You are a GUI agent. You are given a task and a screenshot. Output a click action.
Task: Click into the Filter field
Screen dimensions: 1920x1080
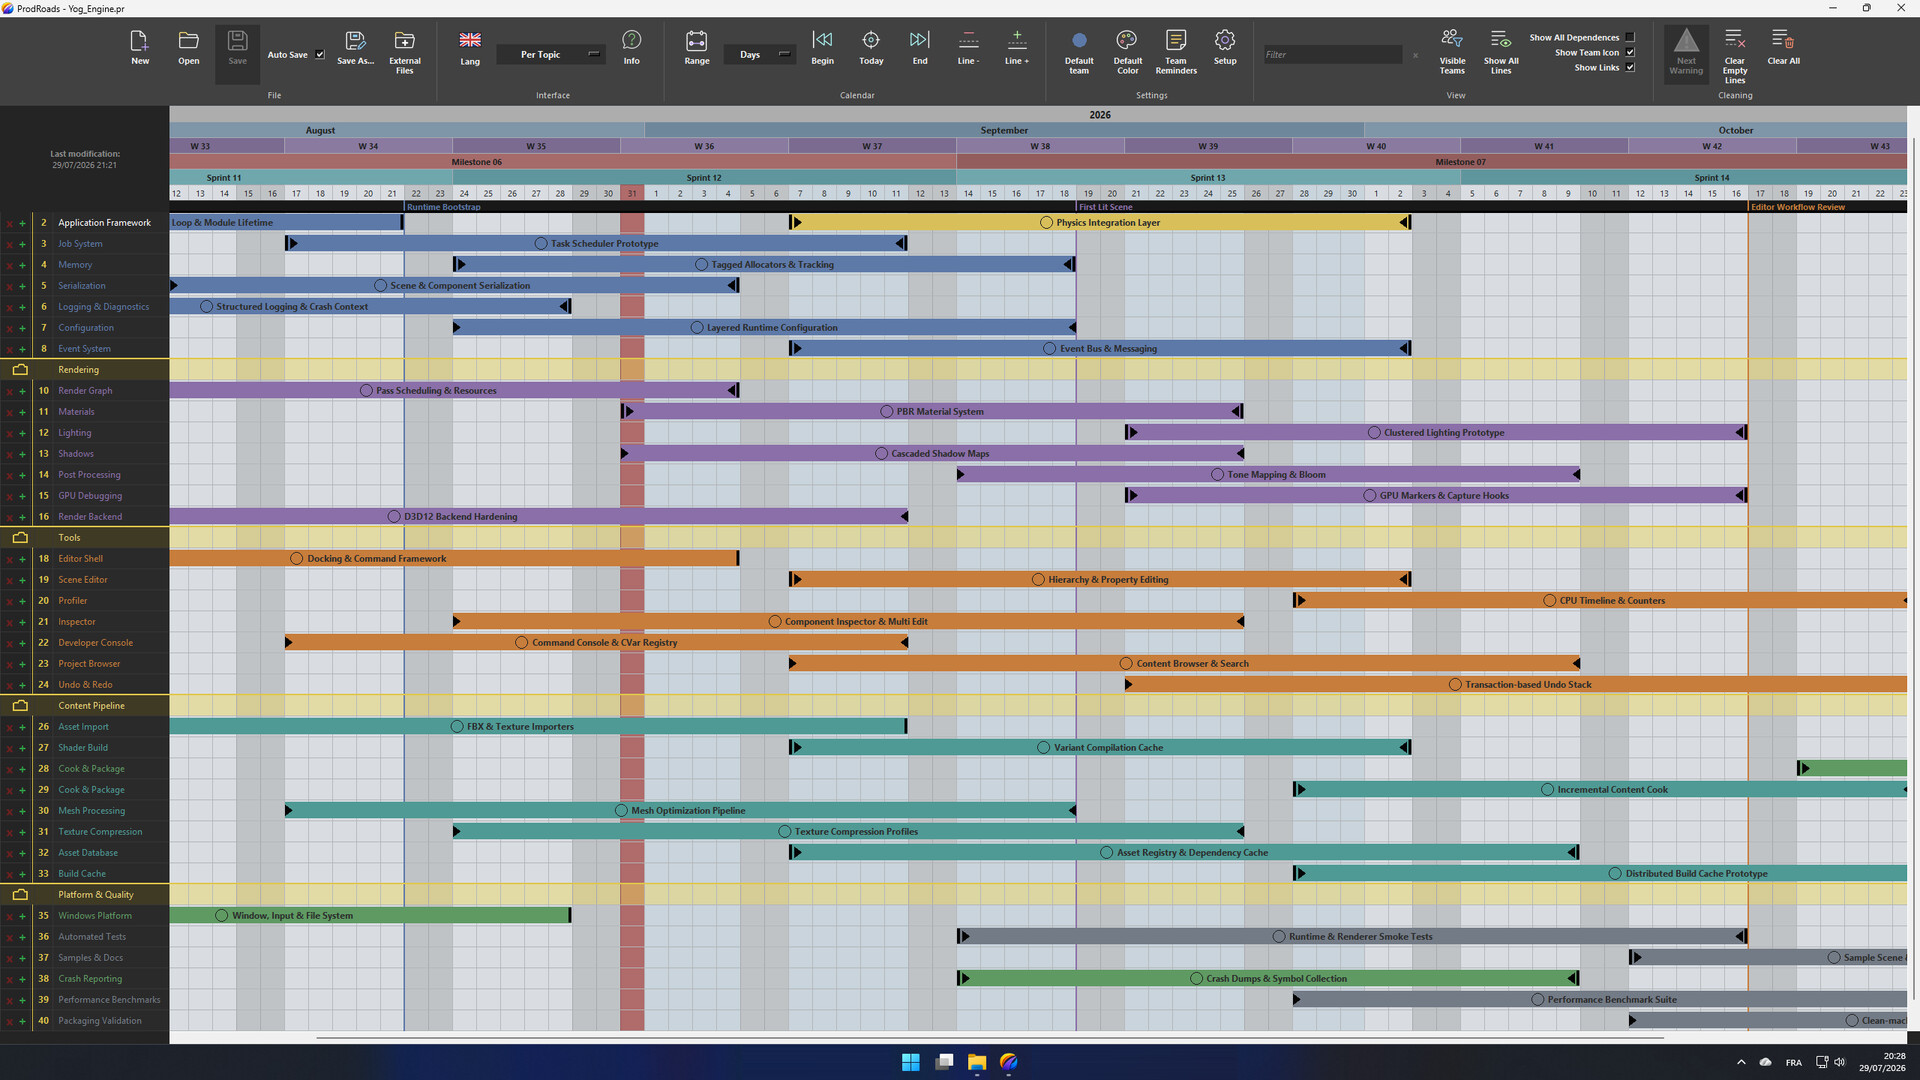click(1332, 55)
